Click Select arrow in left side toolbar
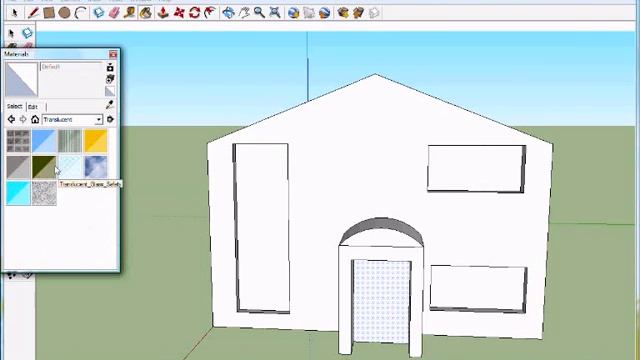 [11, 33]
